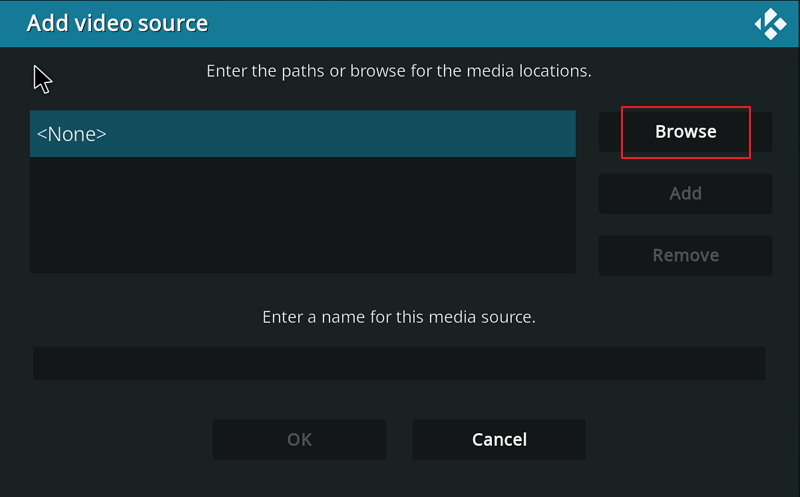Highlight the first row in the paths list
This screenshot has width=800, height=497.
click(302, 134)
